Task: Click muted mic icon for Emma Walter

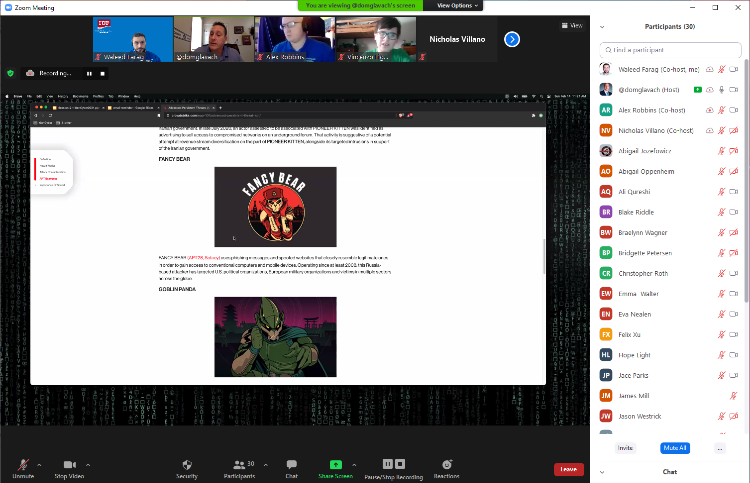Action: pos(722,294)
